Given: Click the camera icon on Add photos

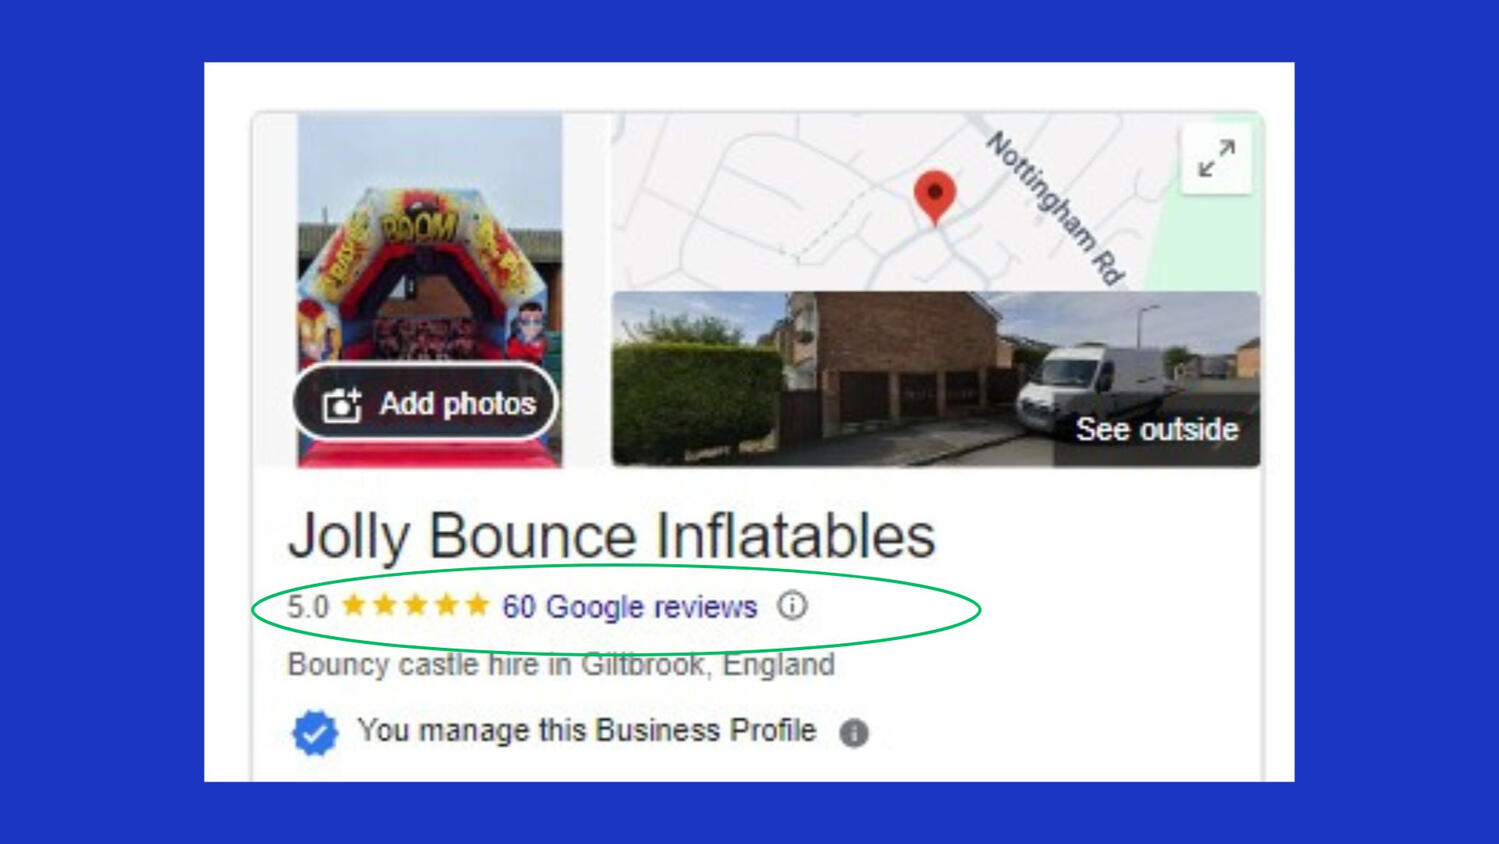Looking at the screenshot, I should point(341,404).
